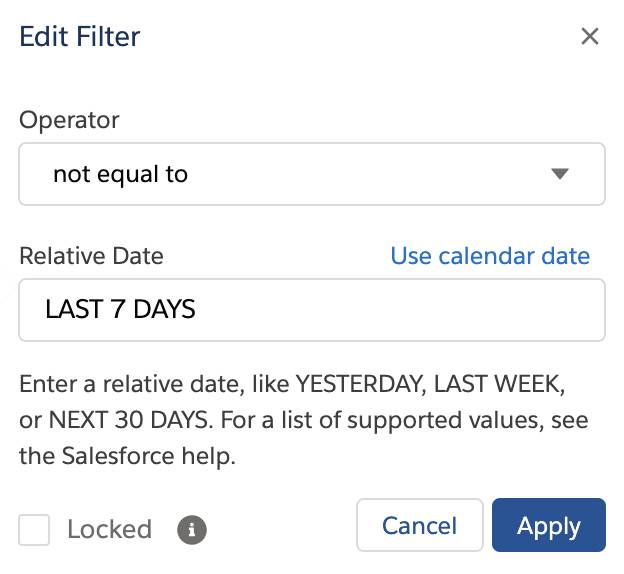Select the Edit Filter dialog heading
Screen dimensions: 624x574
(80, 37)
